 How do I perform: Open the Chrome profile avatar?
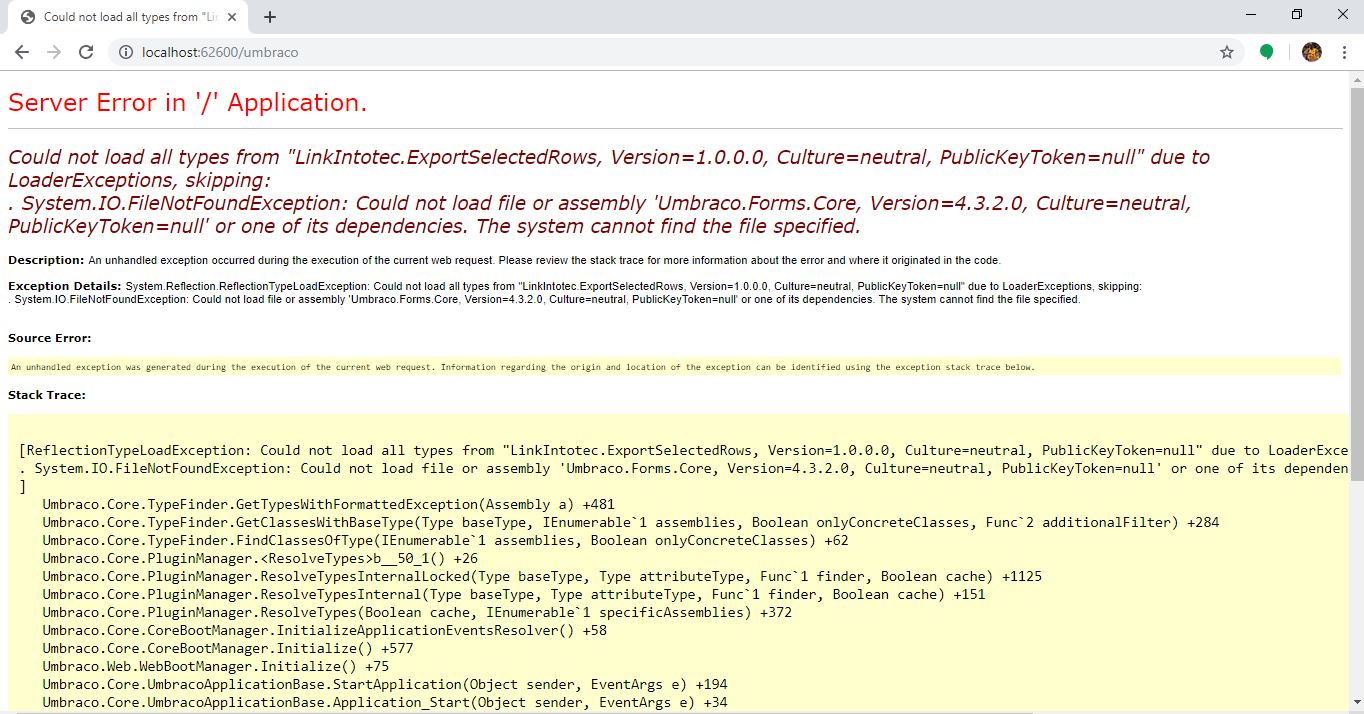click(1312, 52)
